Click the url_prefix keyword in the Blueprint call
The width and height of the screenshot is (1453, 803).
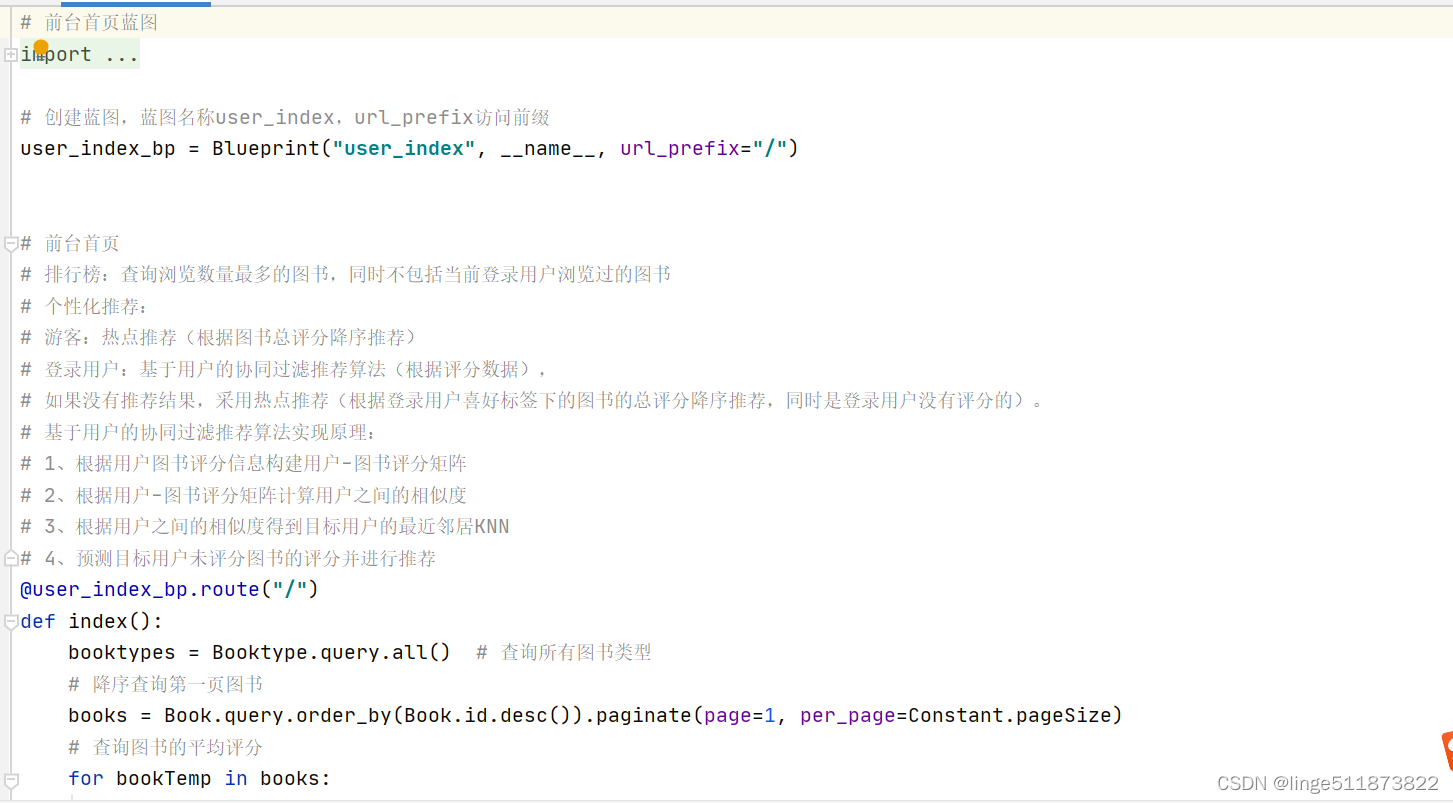(x=680, y=149)
